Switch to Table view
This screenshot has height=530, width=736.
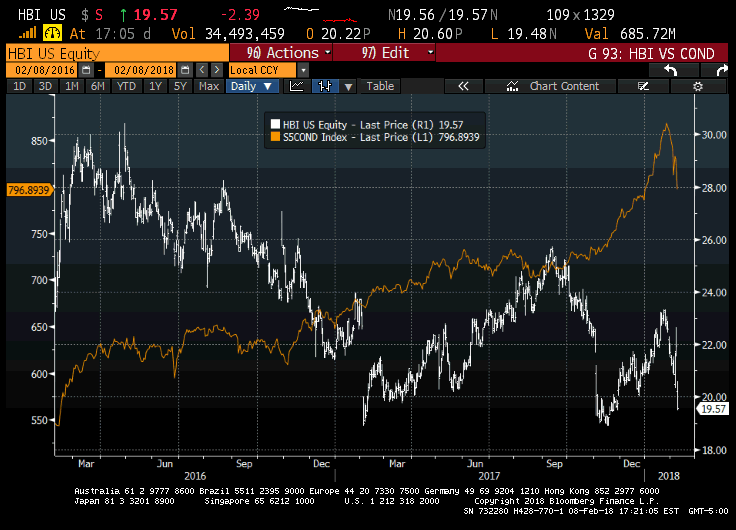380,86
